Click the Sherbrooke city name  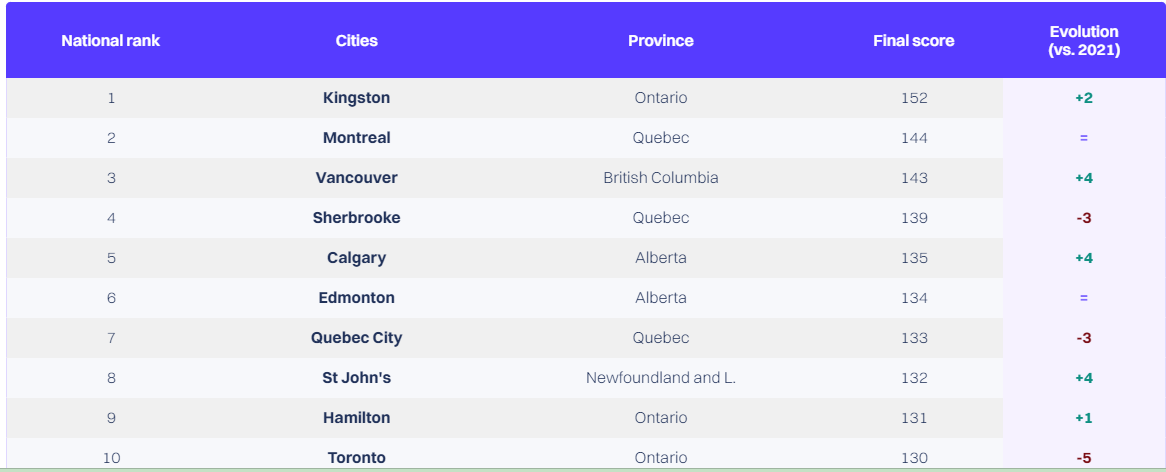(x=357, y=218)
